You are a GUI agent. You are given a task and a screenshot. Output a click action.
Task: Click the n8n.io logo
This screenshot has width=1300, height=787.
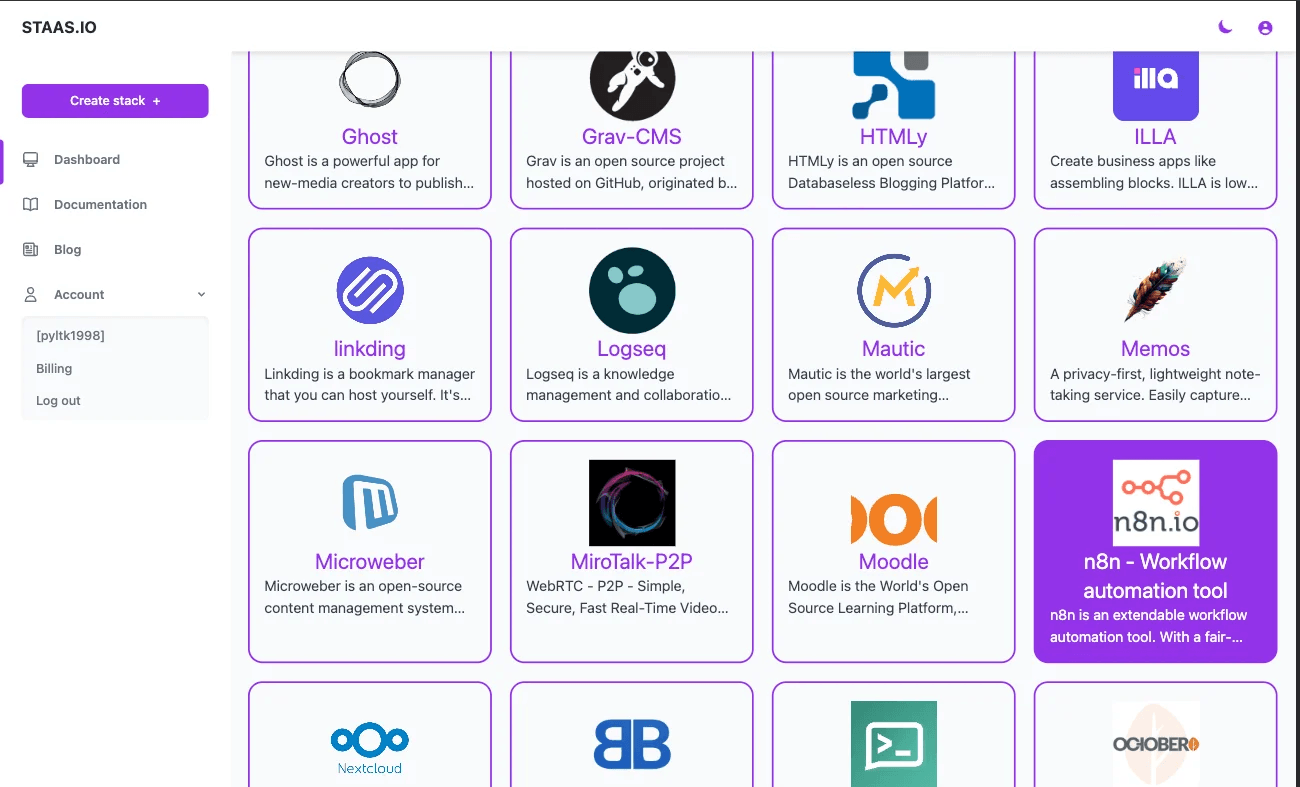click(1156, 503)
